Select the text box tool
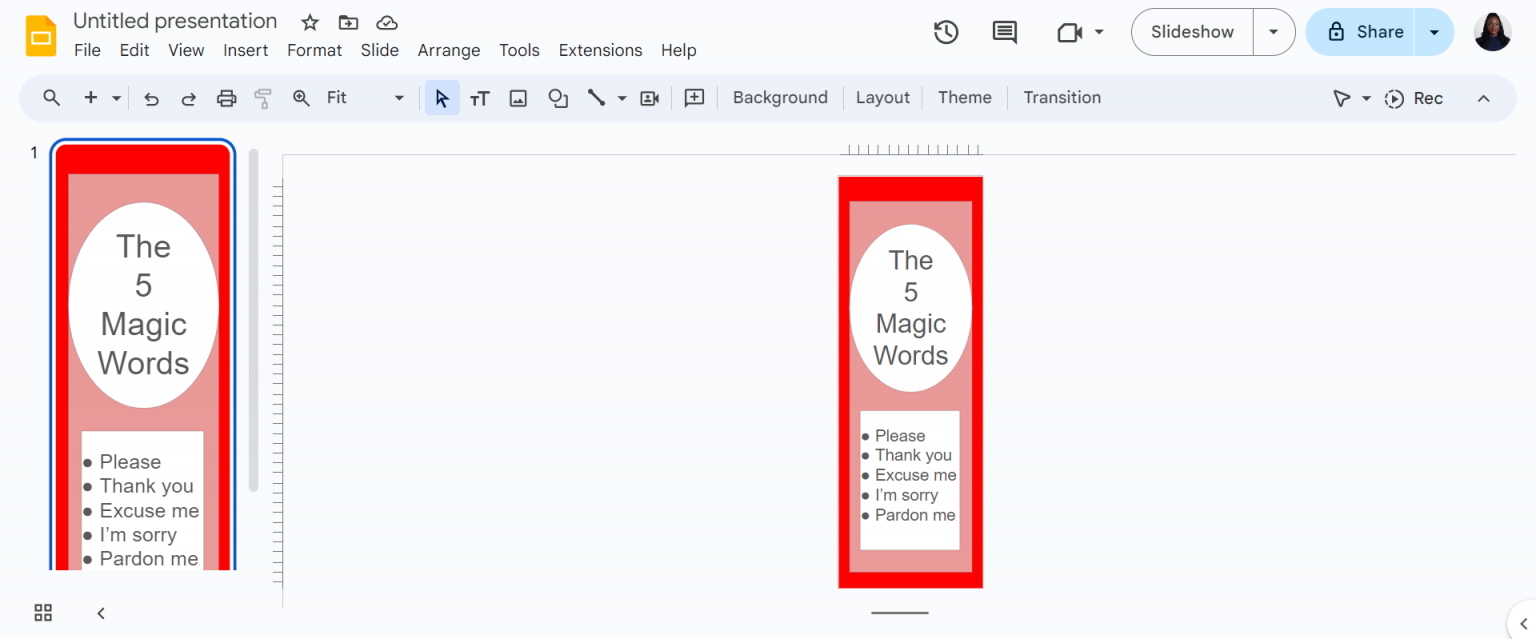Viewport: 1536px width, 639px height. (480, 97)
